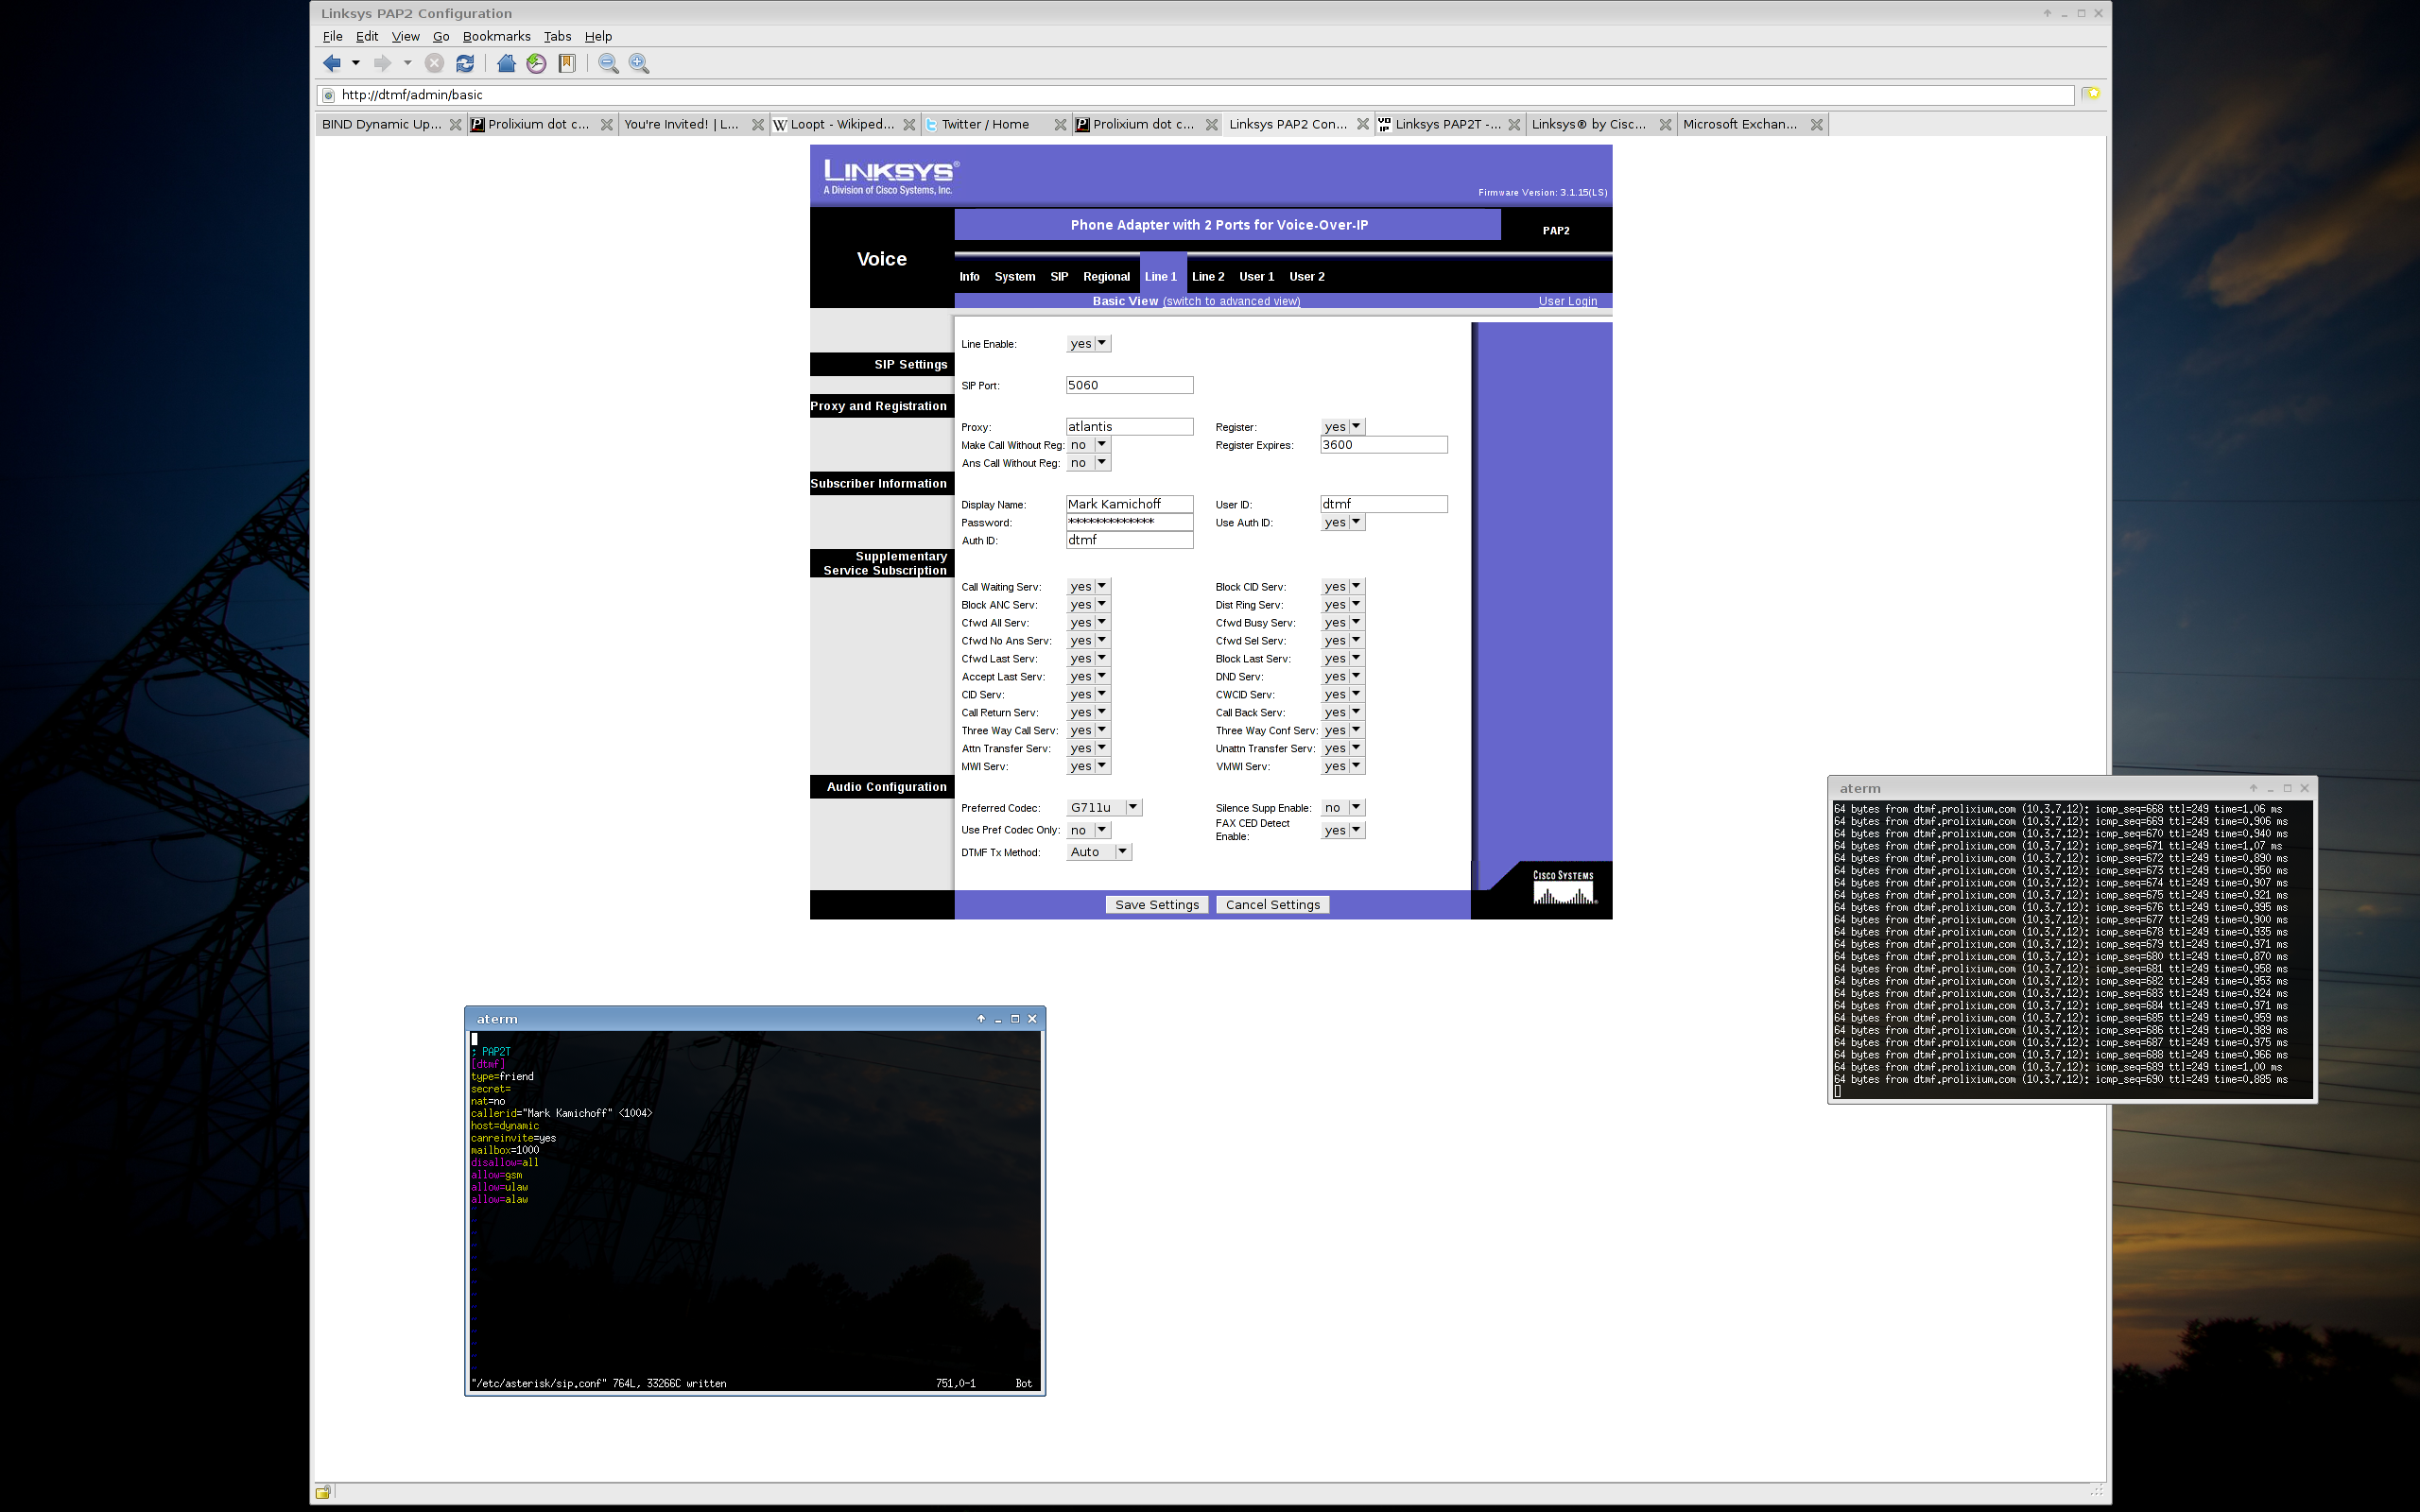Click the roll-up arrow on ping aterm window
The image size is (2420, 1512).
[2253, 788]
